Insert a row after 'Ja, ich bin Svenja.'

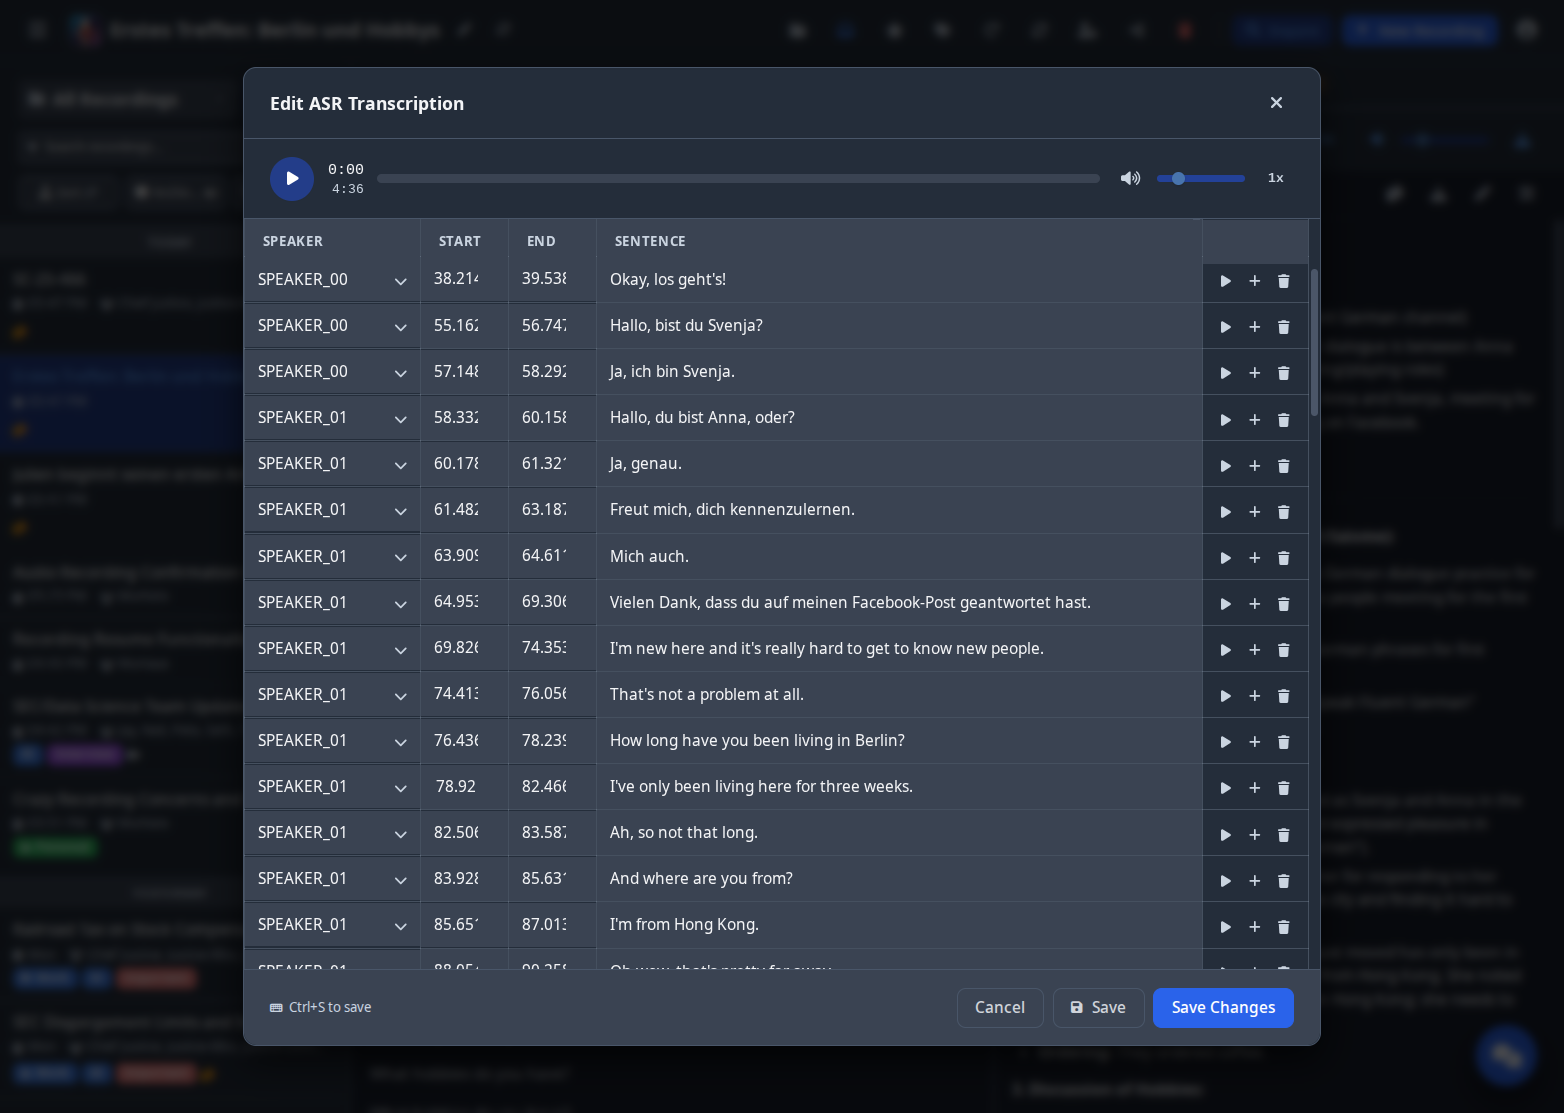pos(1254,373)
